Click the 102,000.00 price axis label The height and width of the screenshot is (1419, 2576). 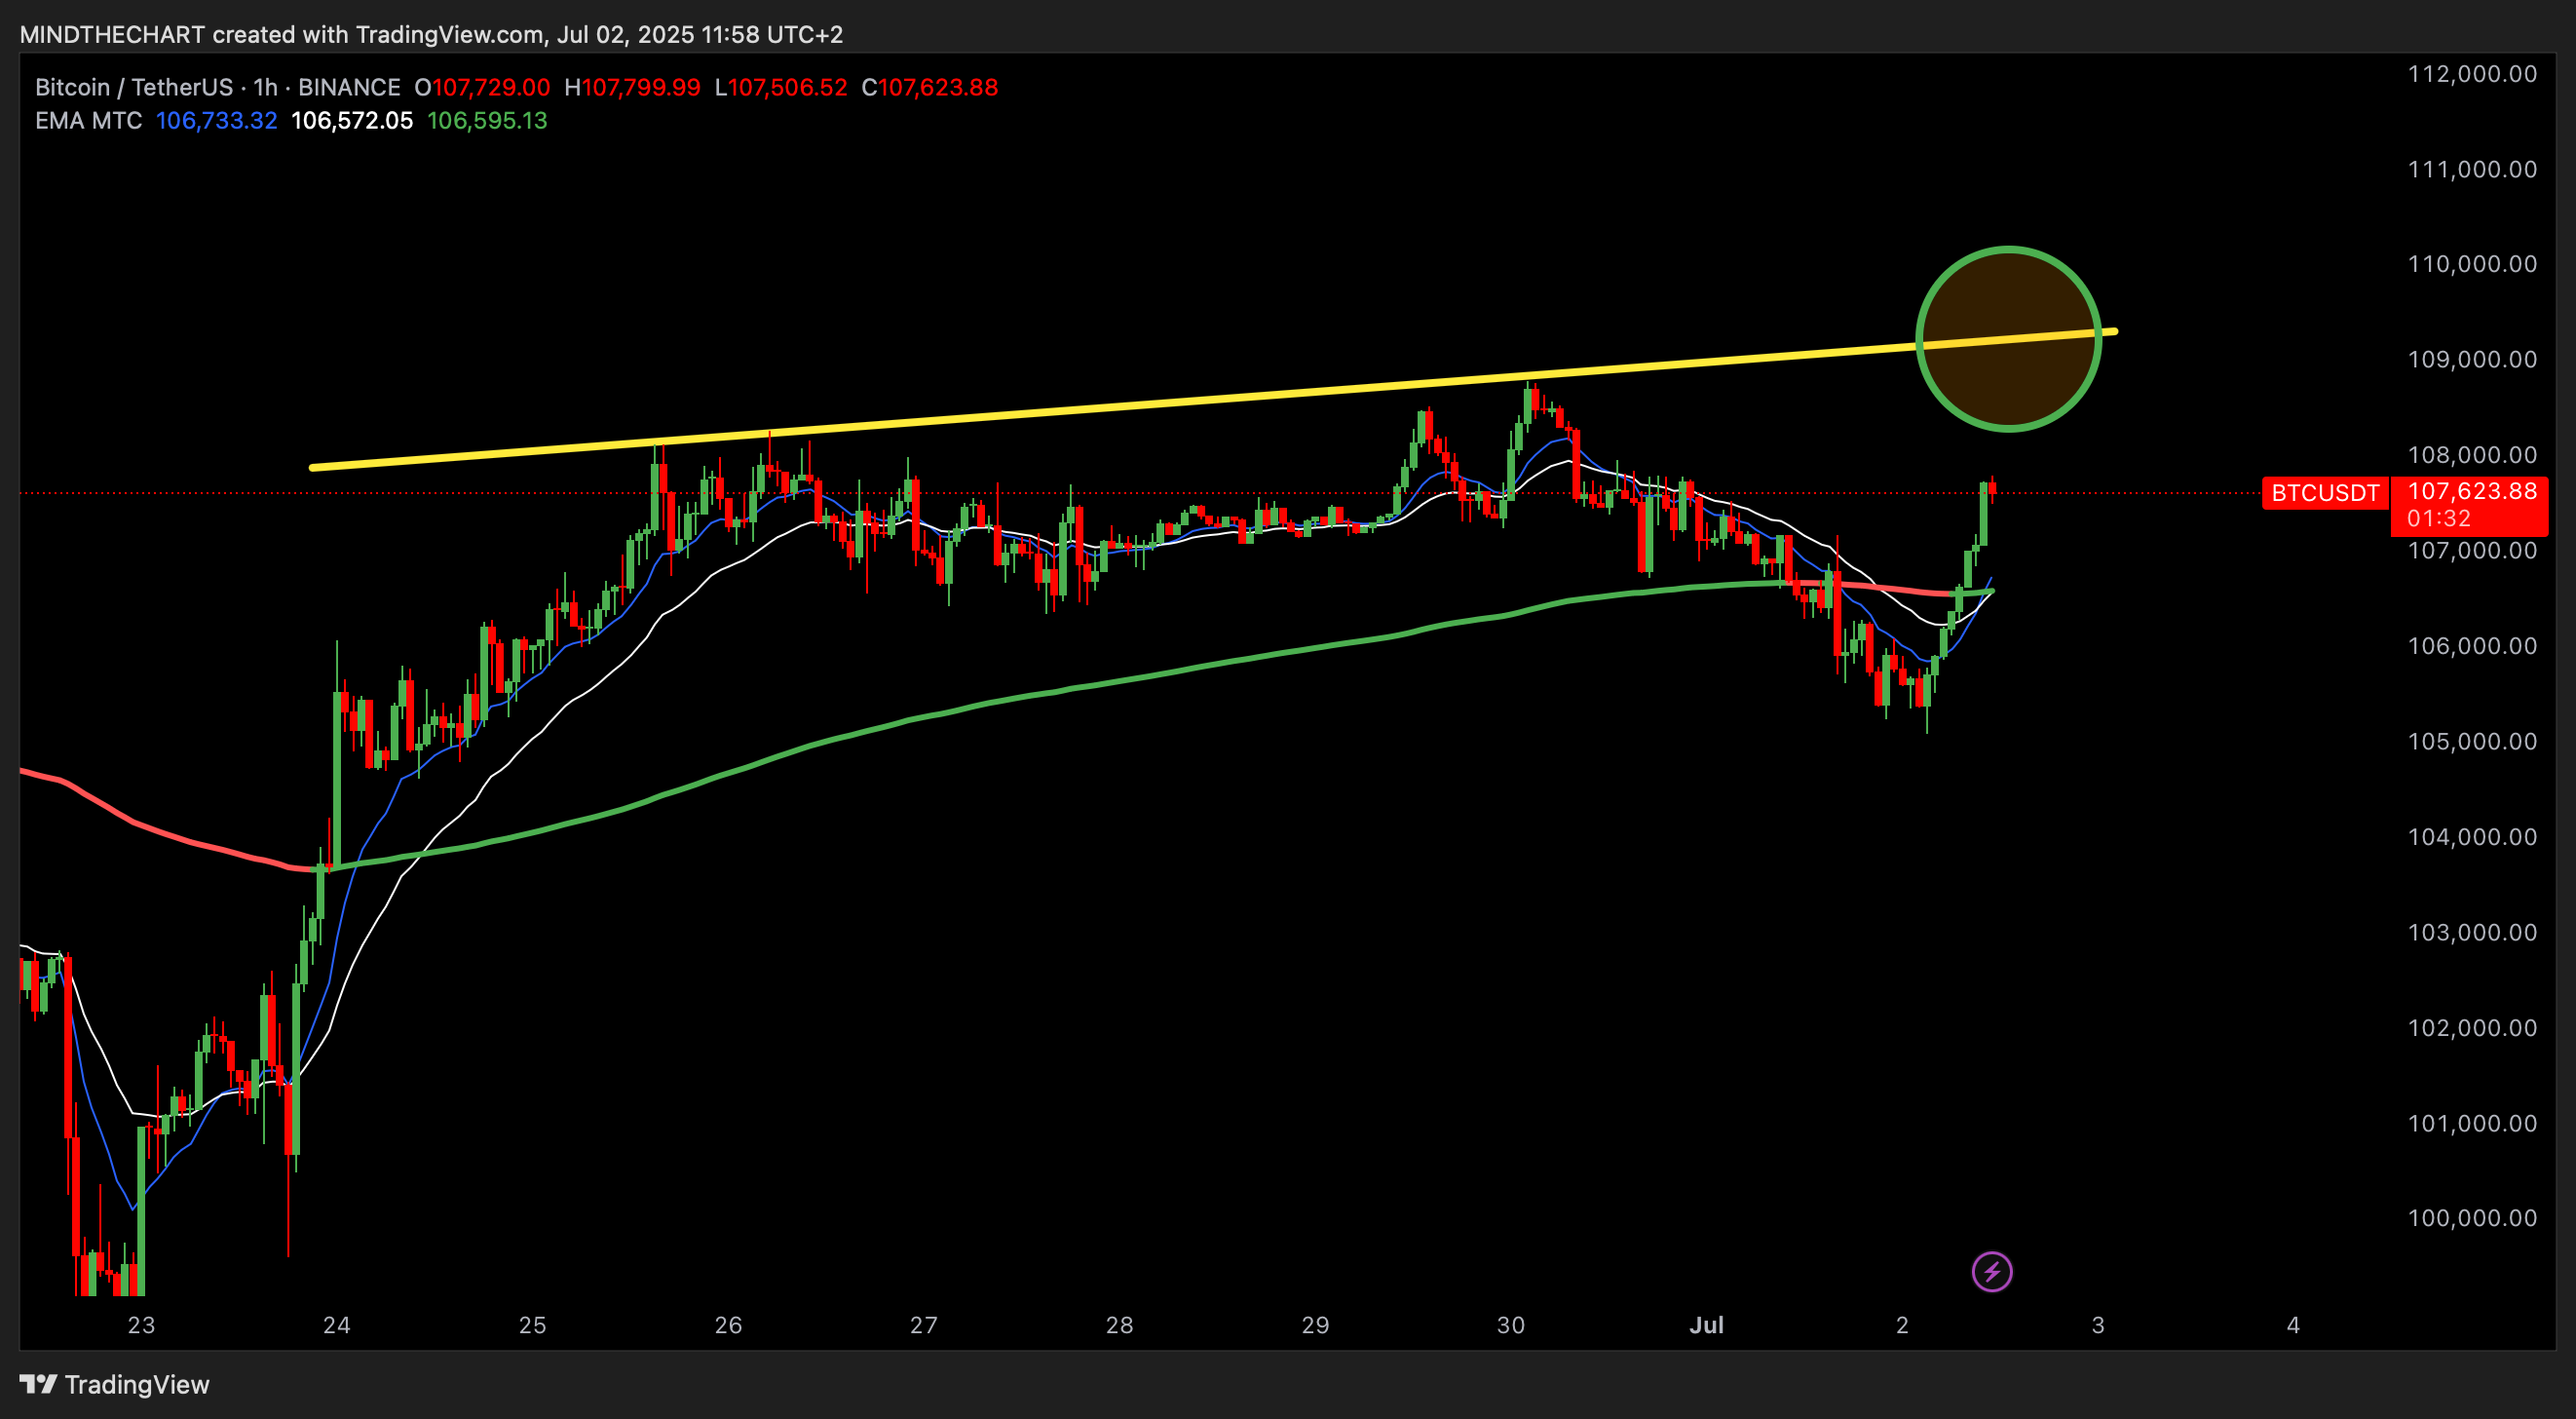pos(2472,1028)
